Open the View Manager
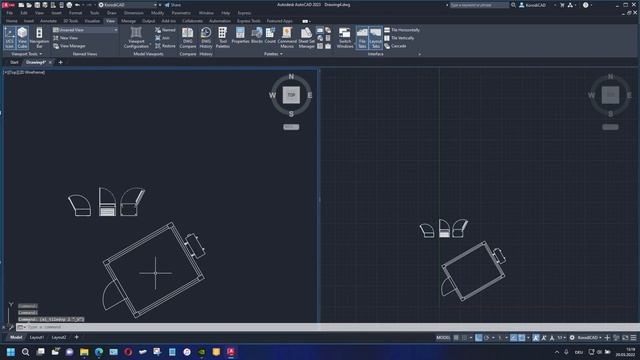Screen dimensions: 640x360 click(x=69, y=46)
